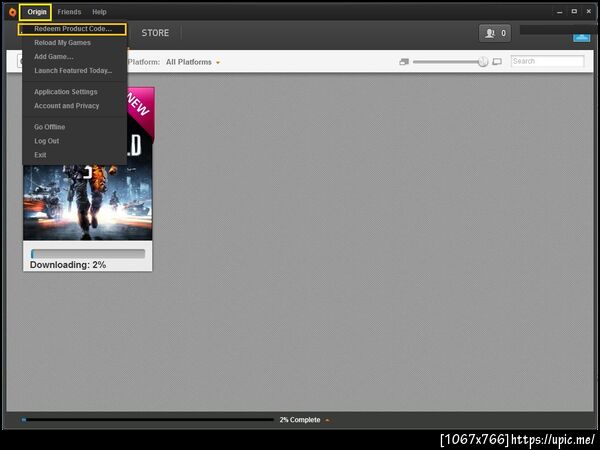
Task: Choose Reload My Games
Action: (62, 43)
